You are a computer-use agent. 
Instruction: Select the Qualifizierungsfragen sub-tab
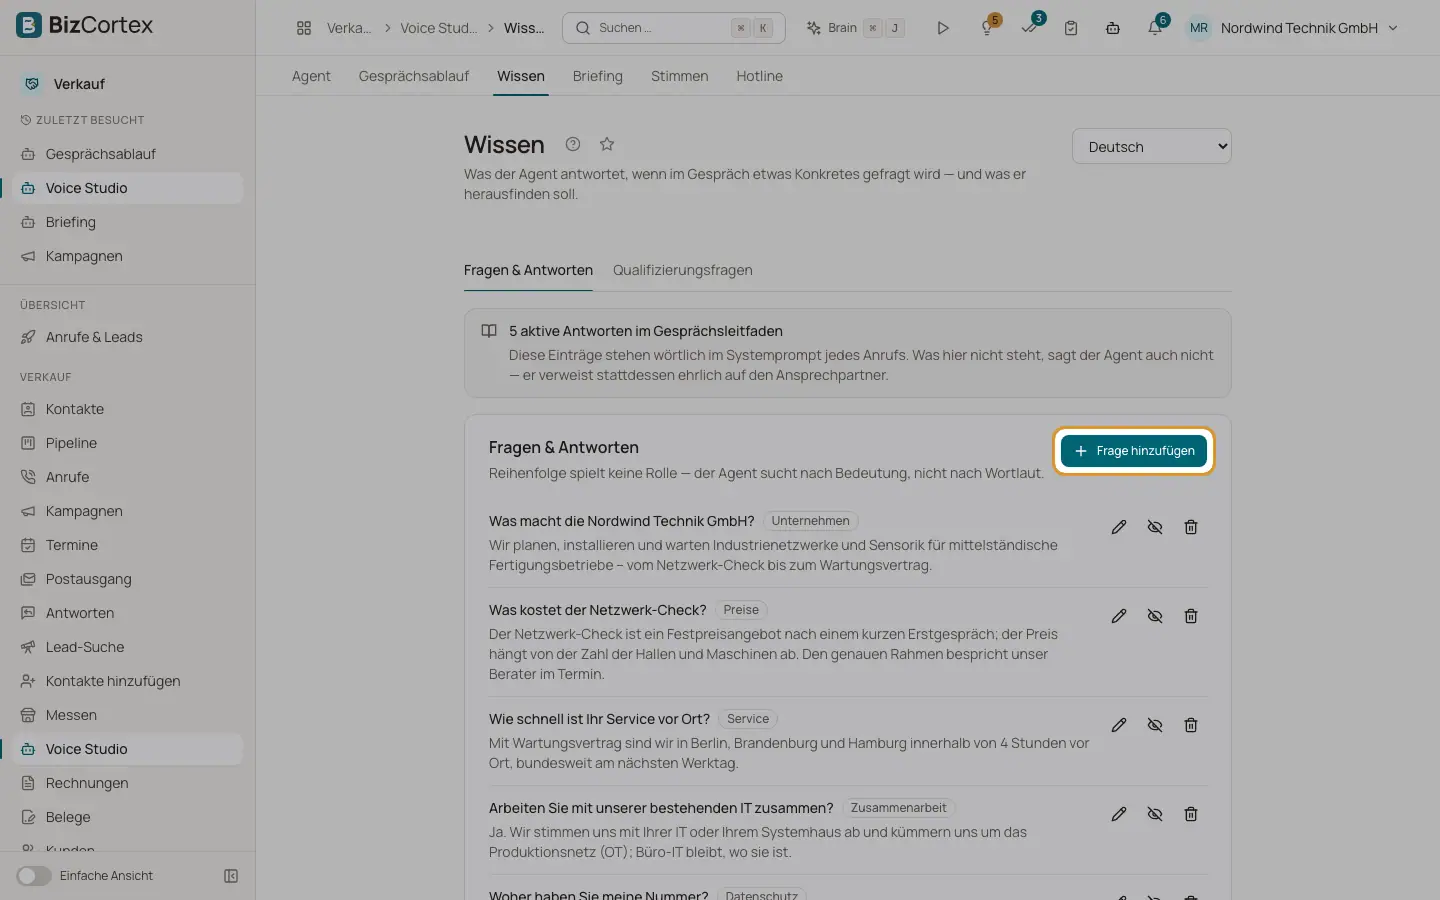683,270
